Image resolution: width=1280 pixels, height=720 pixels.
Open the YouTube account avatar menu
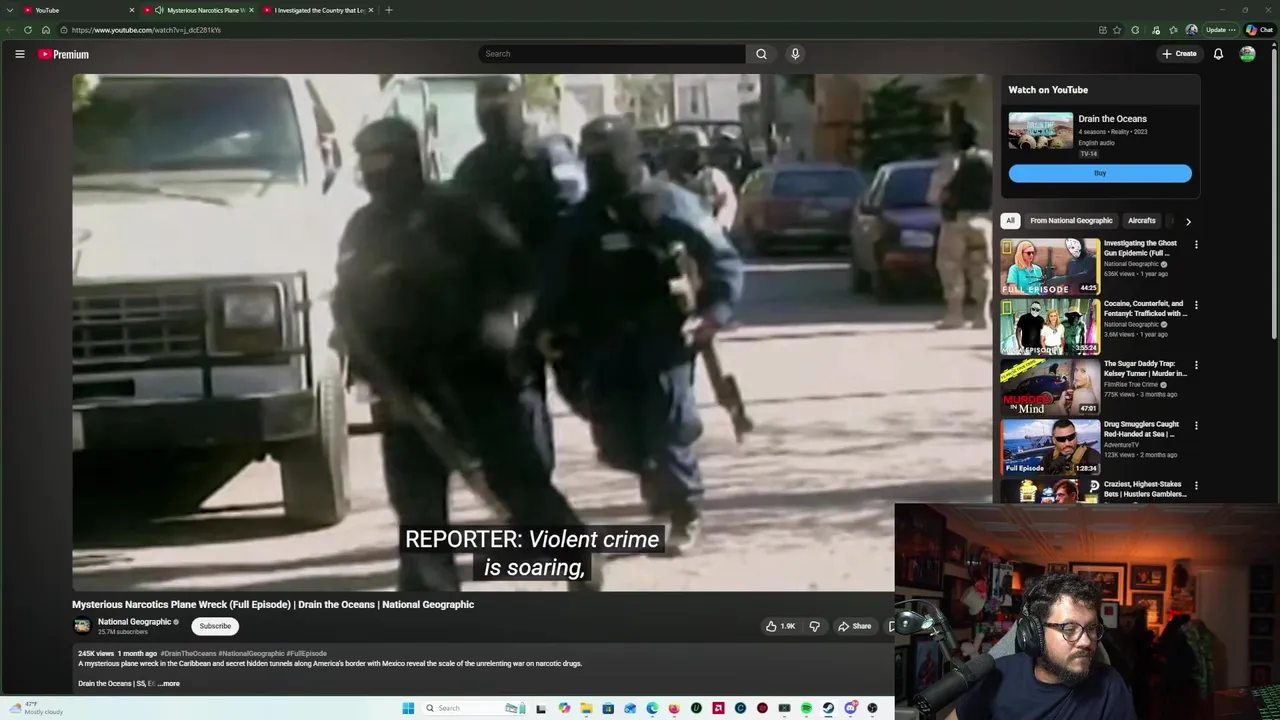pyautogui.click(x=1247, y=54)
